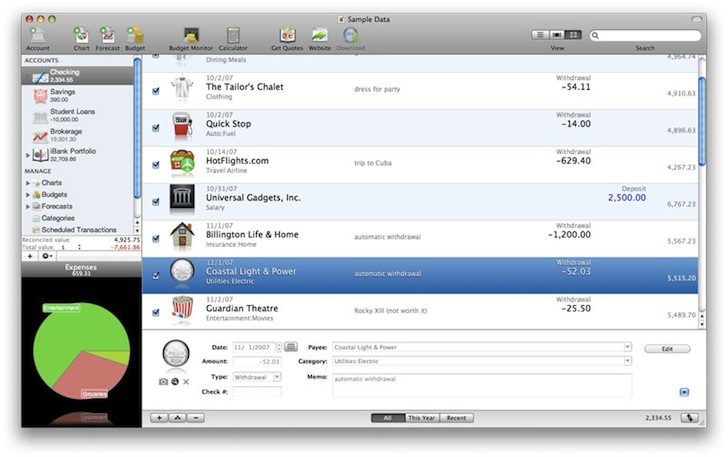Click the Check # input field
728x457 pixels.
[x=257, y=392]
